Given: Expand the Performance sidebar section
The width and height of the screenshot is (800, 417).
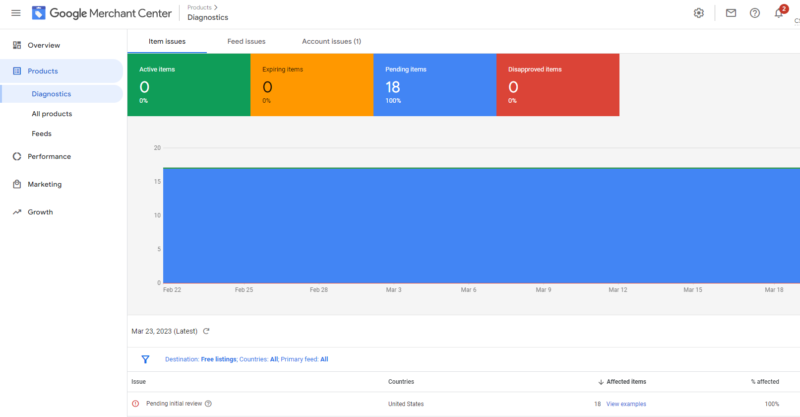Looking at the screenshot, I should click(x=49, y=156).
